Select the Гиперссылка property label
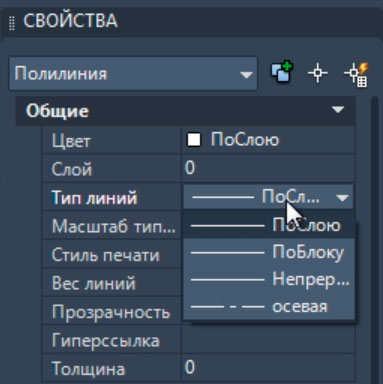The width and height of the screenshot is (383, 384). point(106,341)
